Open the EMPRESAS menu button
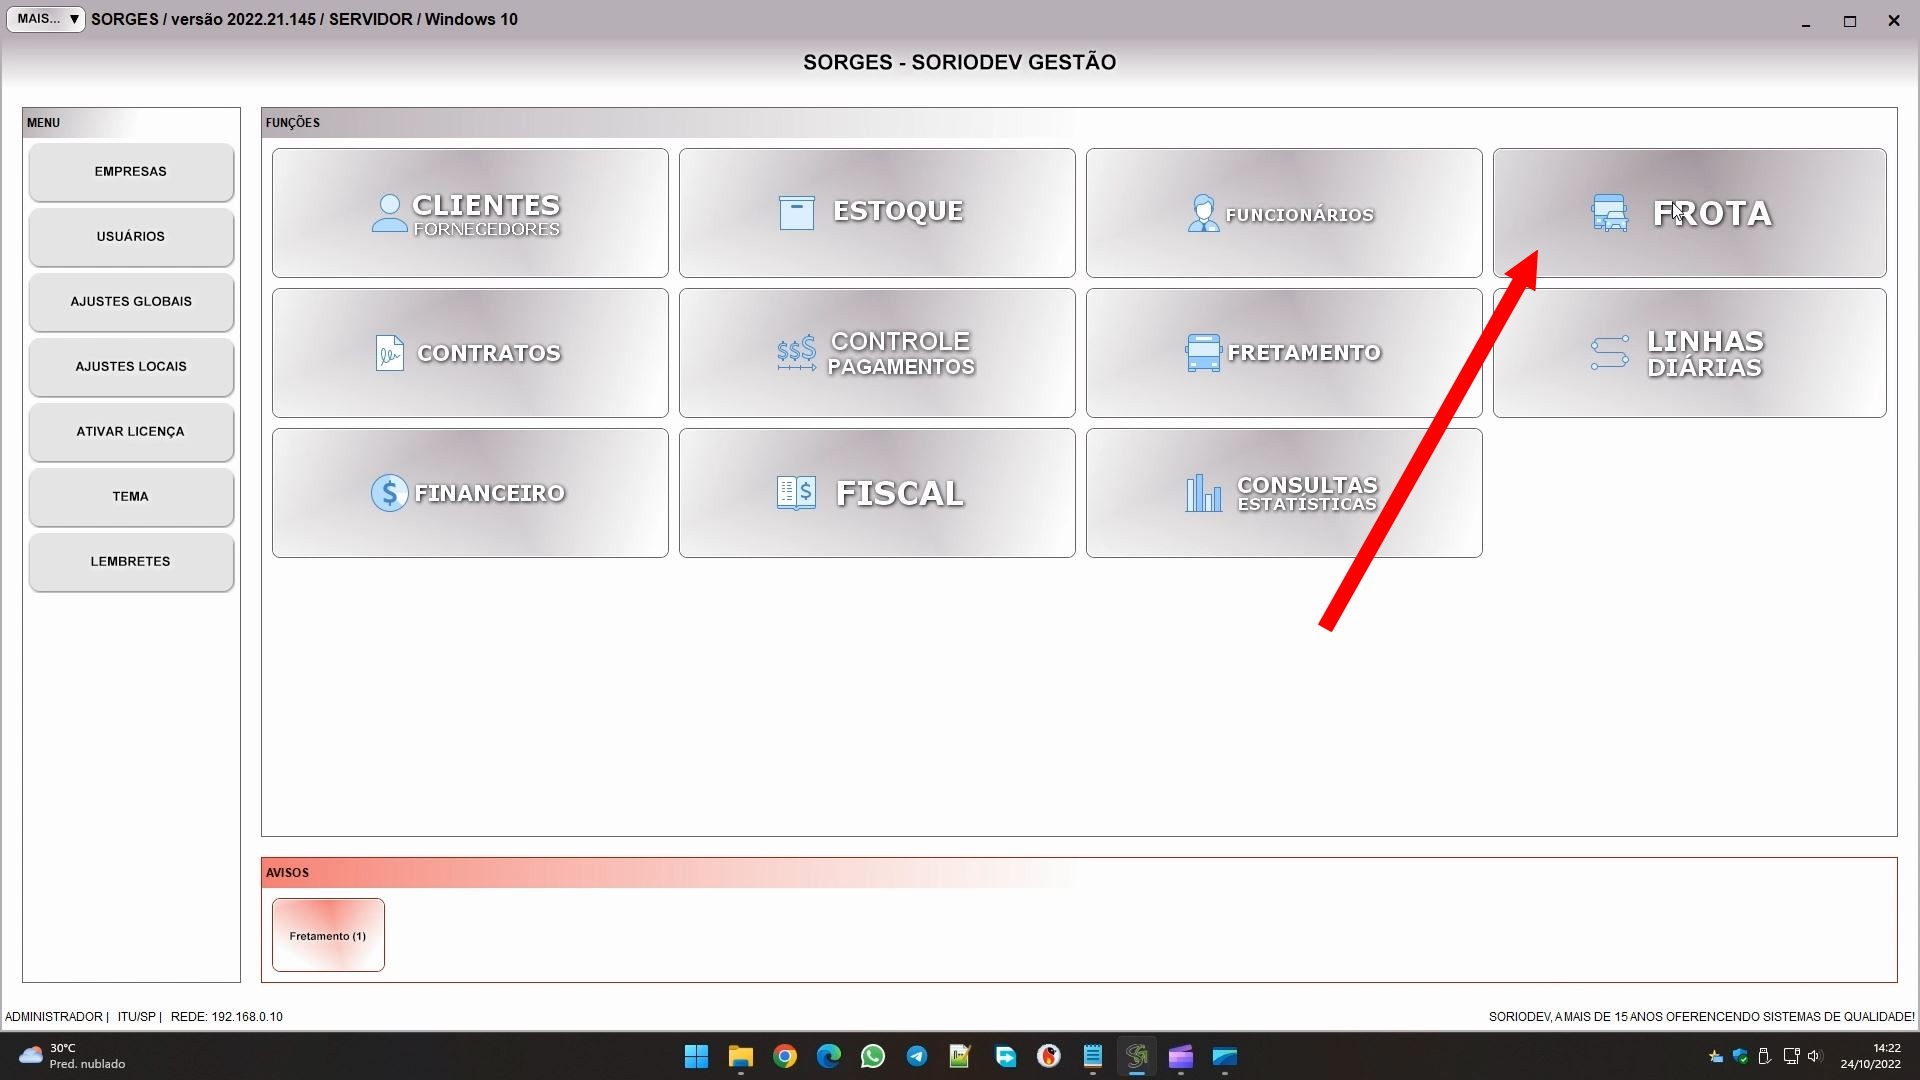This screenshot has height=1080, width=1920. [131, 172]
